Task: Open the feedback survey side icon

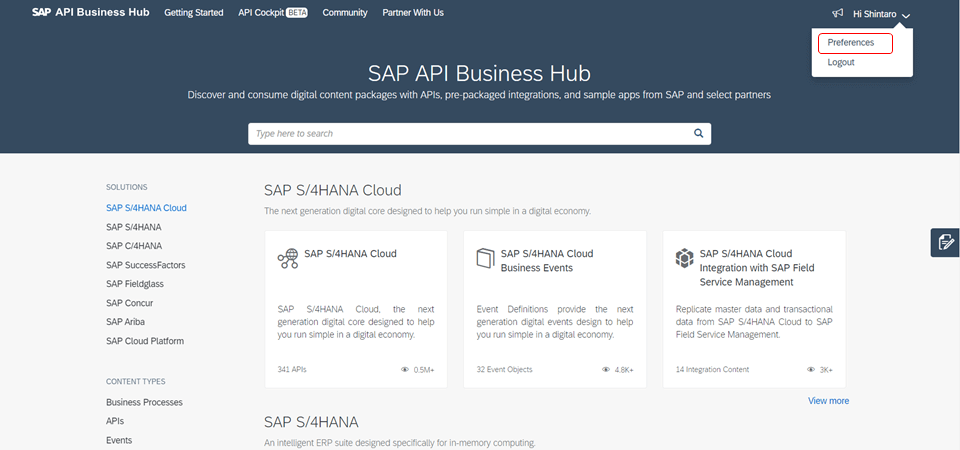Action: (944, 242)
